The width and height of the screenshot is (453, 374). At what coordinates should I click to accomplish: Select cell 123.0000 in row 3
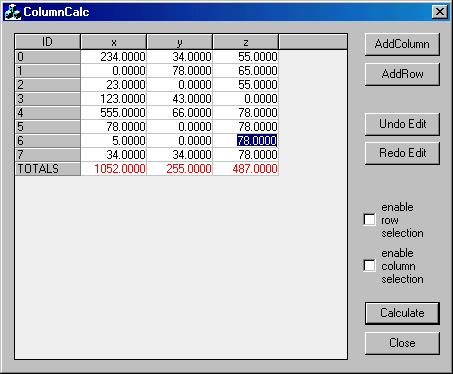pyautogui.click(x=113, y=99)
